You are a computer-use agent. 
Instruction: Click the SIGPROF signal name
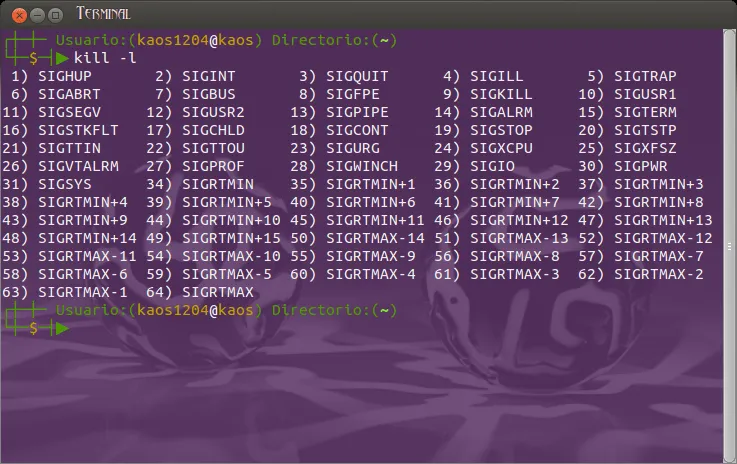pos(213,166)
